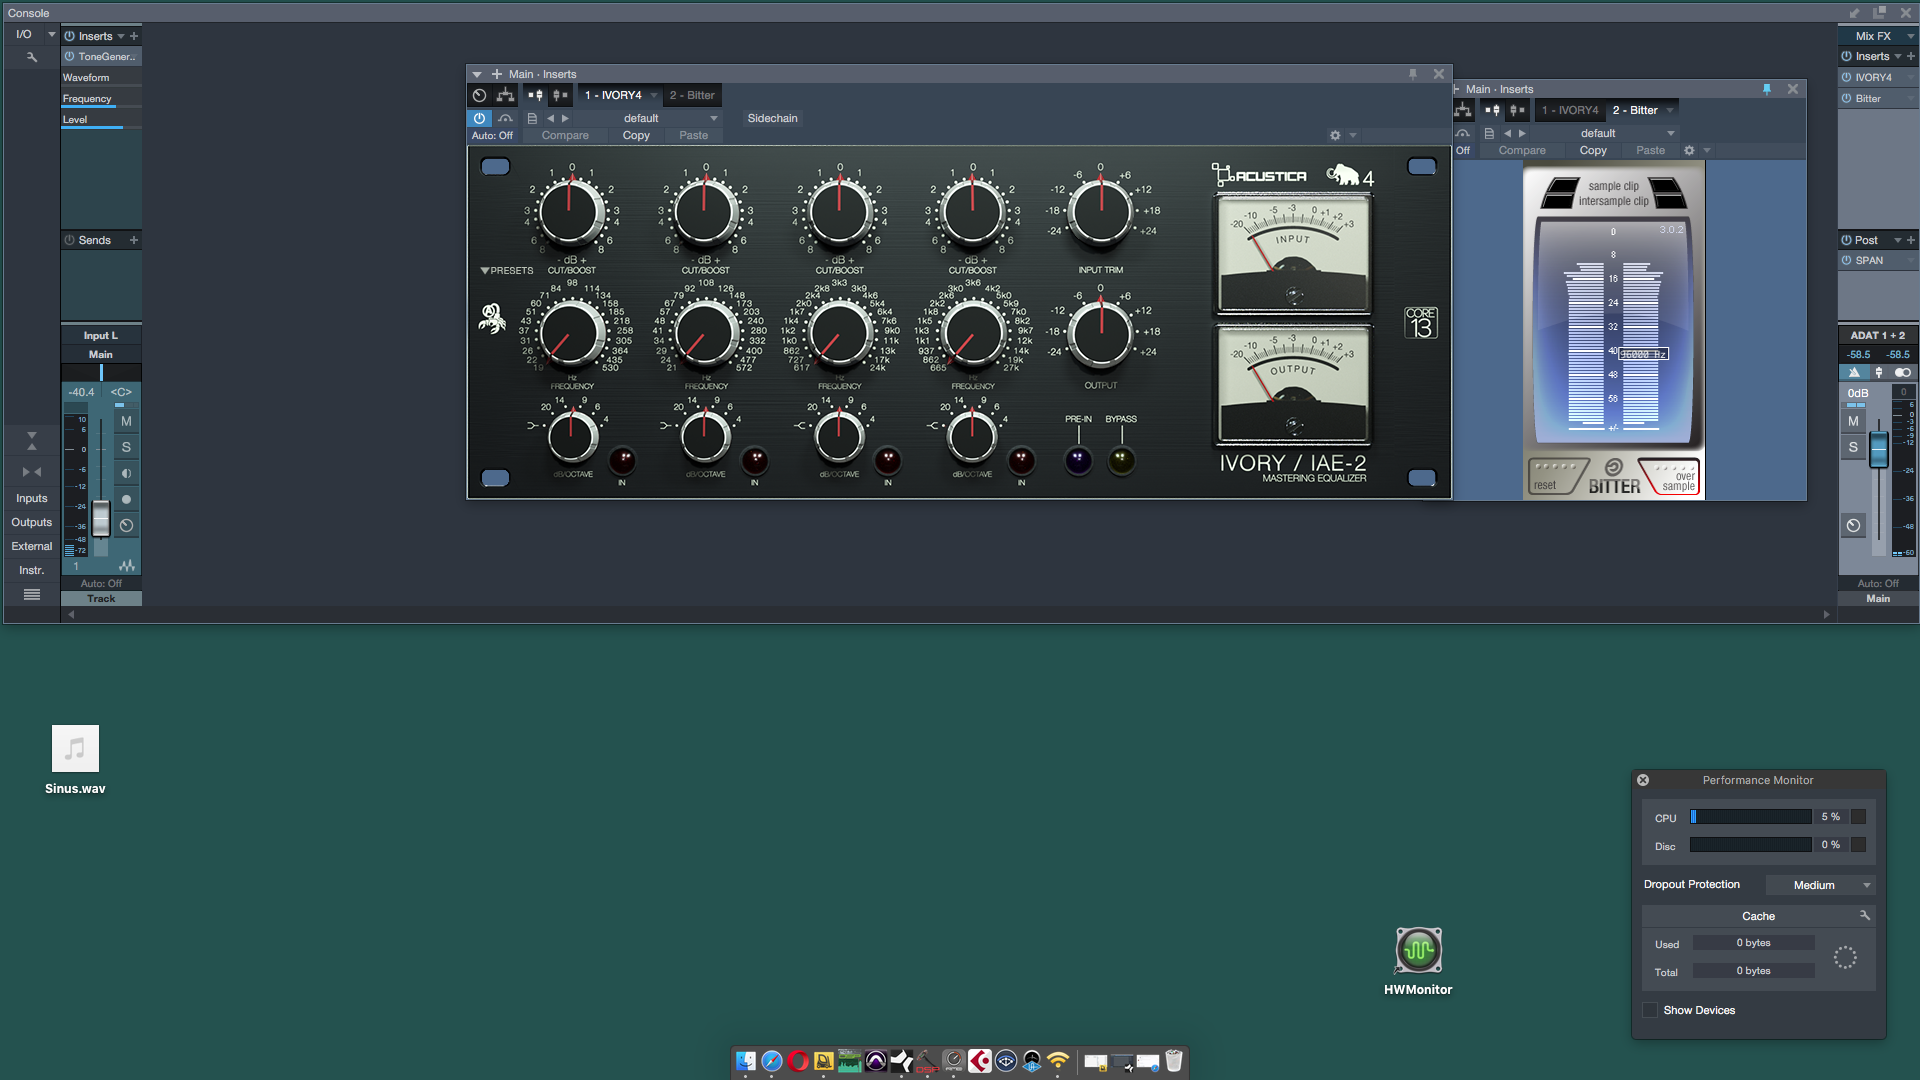Click the Sidechain button
The width and height of the screenshot is (1920, 1080).
pos(772,118)
